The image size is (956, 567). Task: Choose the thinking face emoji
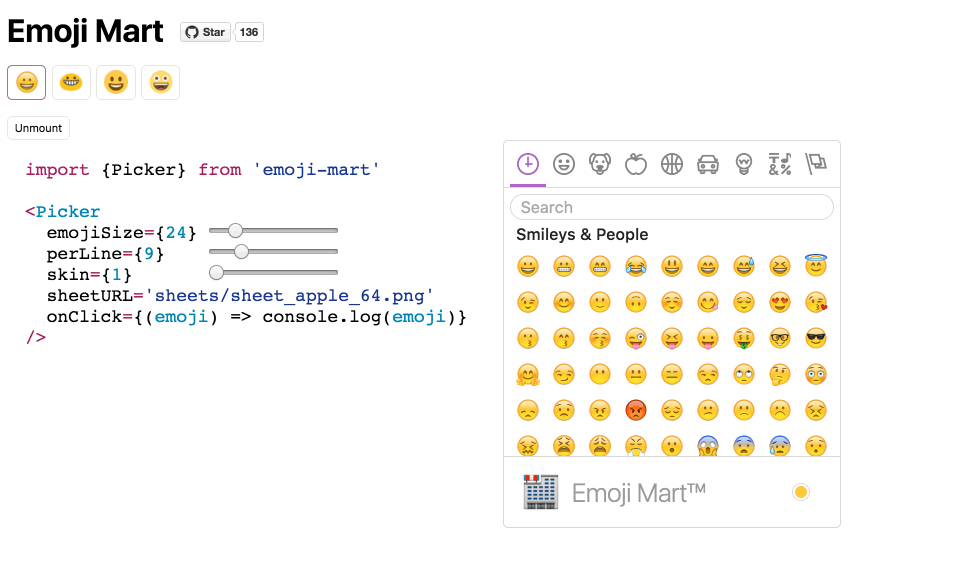point(780,374)
